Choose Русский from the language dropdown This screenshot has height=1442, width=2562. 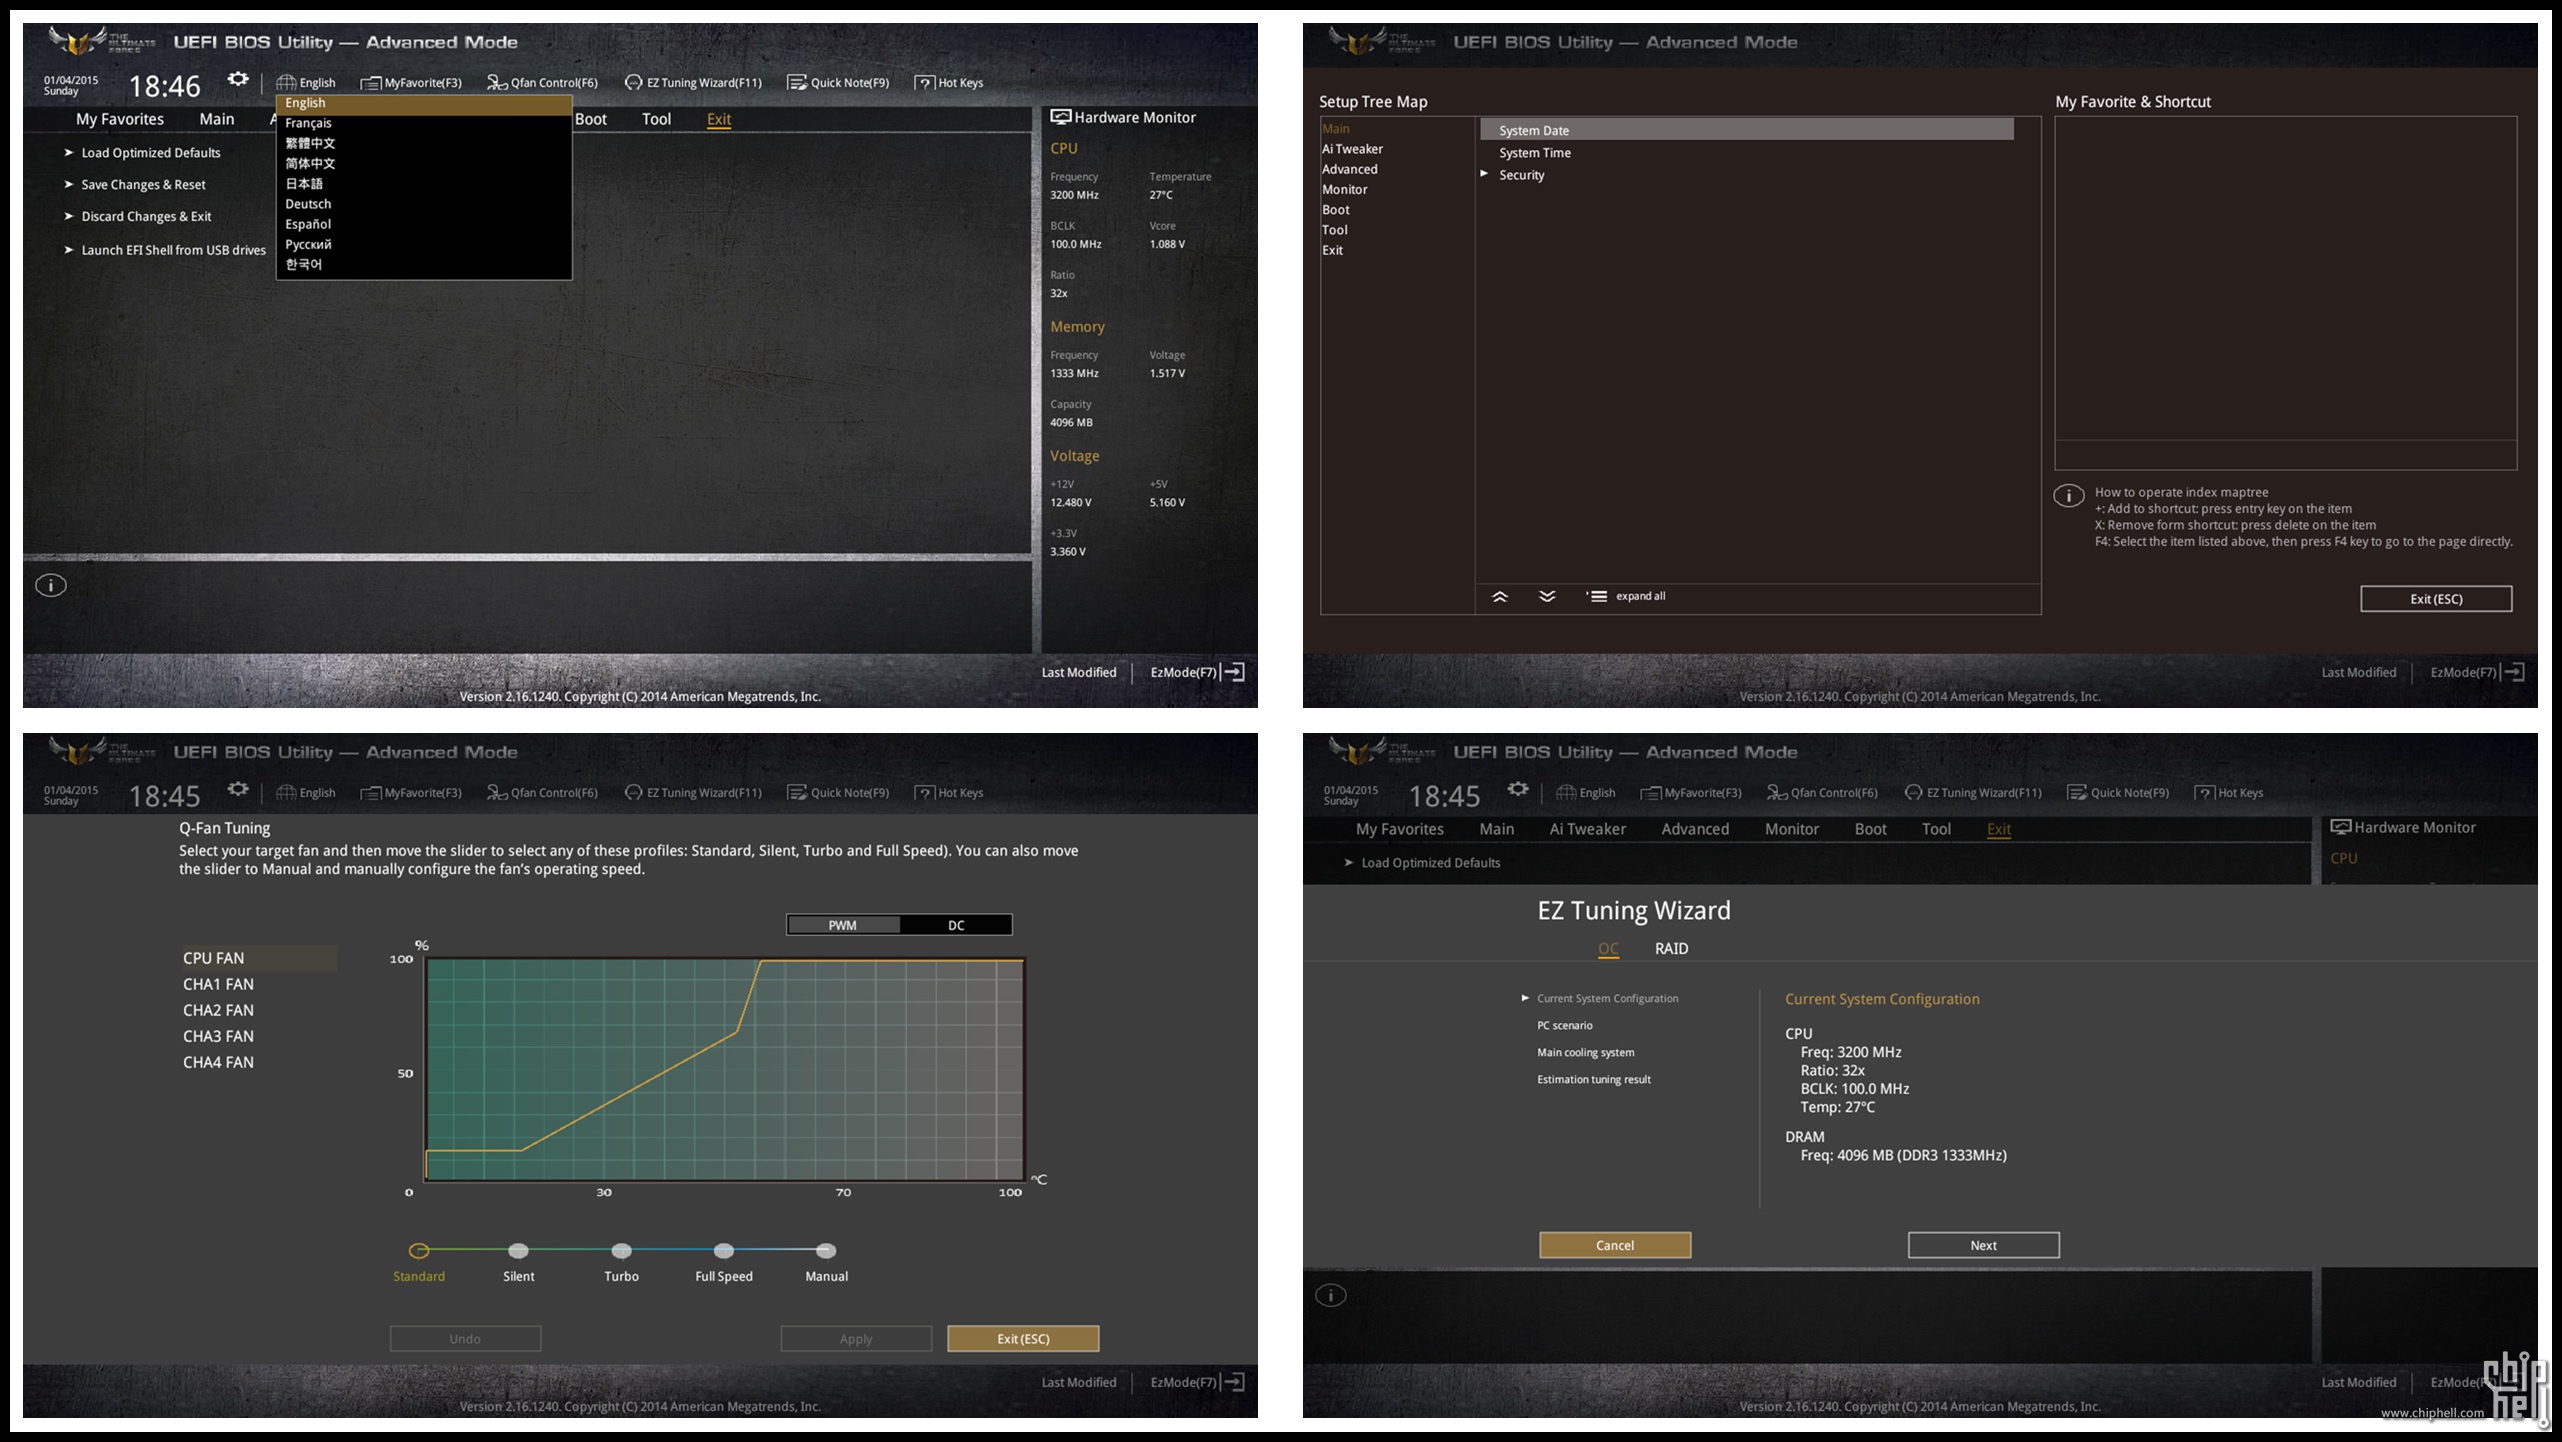[x=424, y=244]
